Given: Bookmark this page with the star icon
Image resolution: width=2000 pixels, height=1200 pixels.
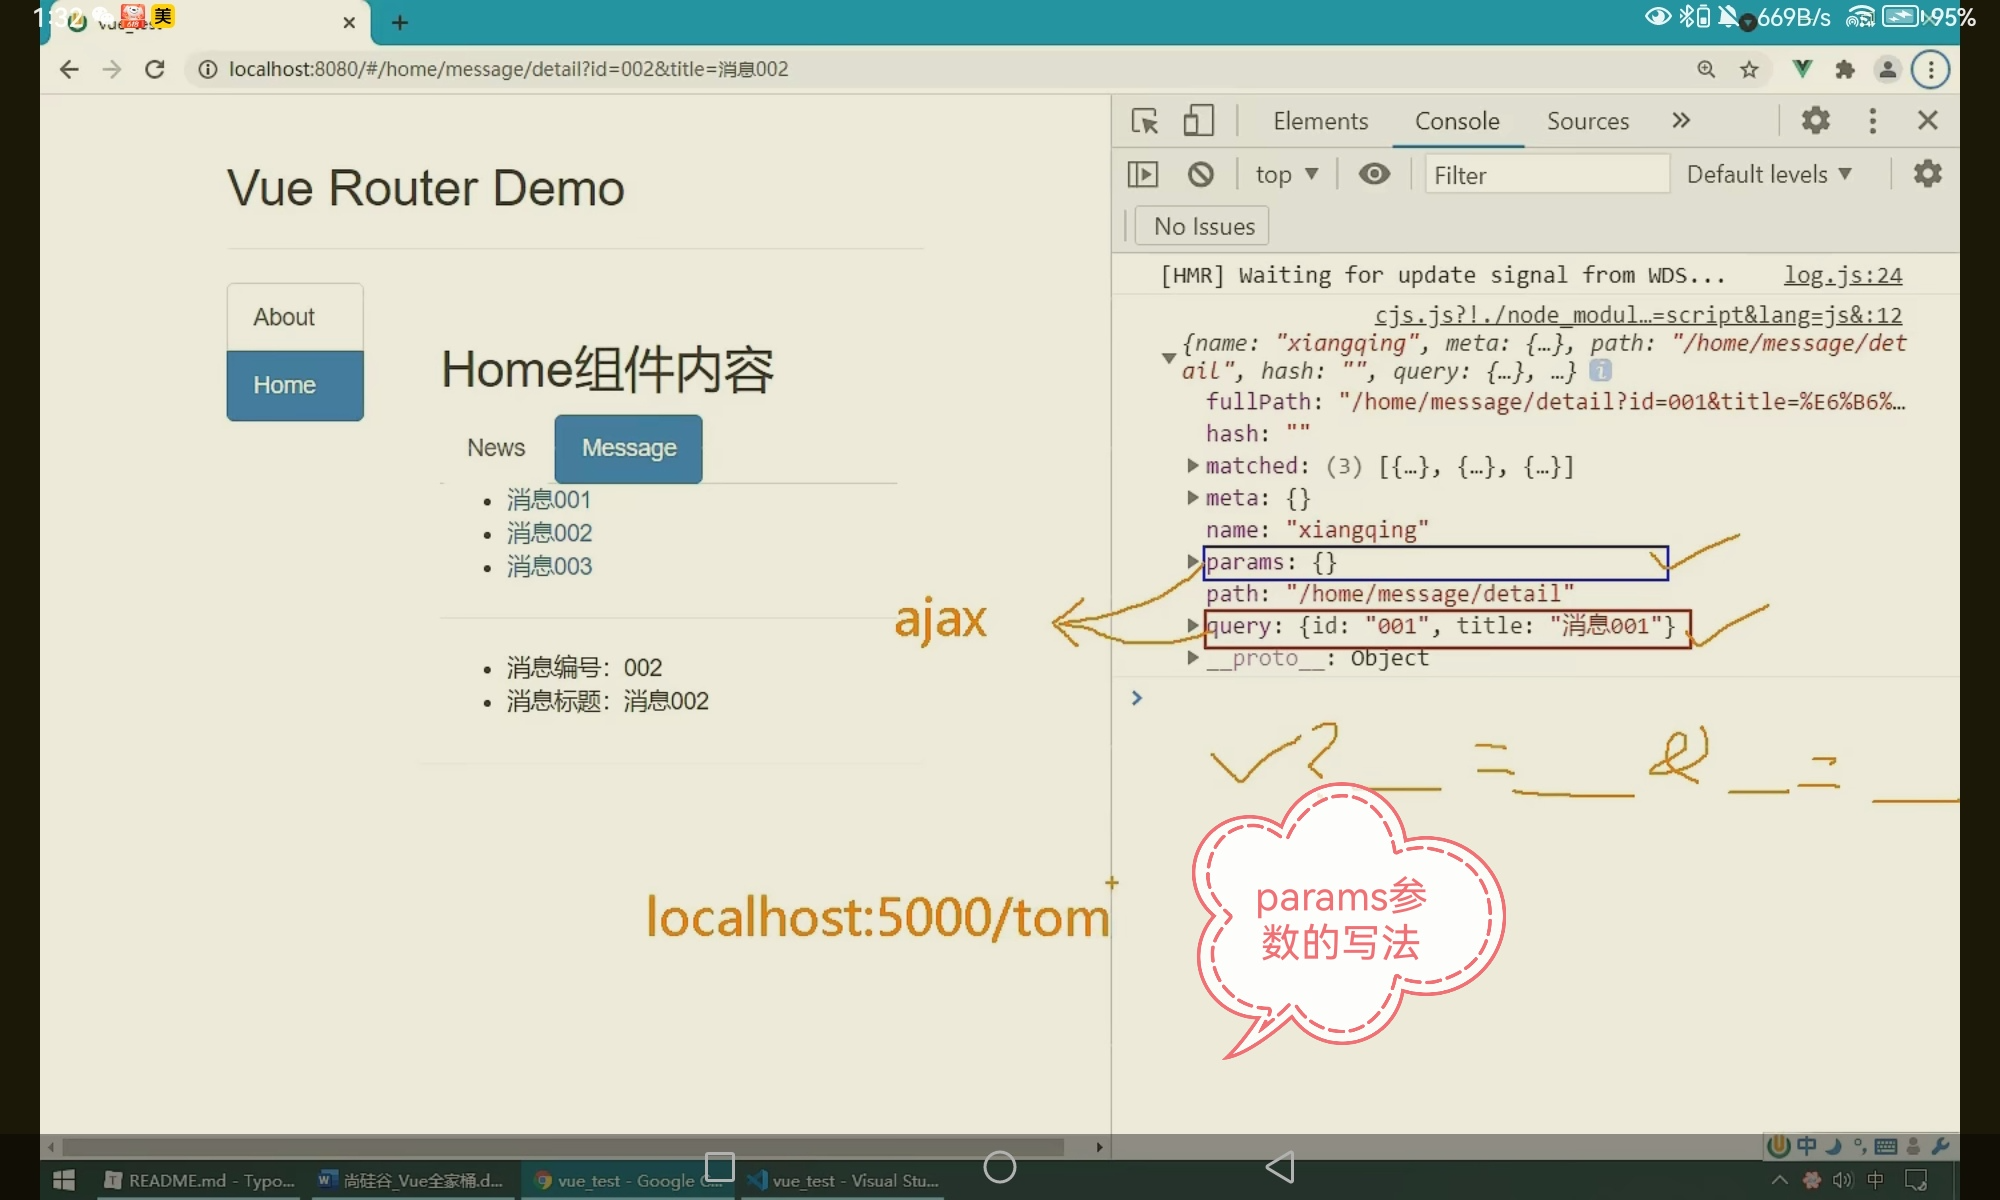Looking at the screenshot, I should [x=1749, y=69].
